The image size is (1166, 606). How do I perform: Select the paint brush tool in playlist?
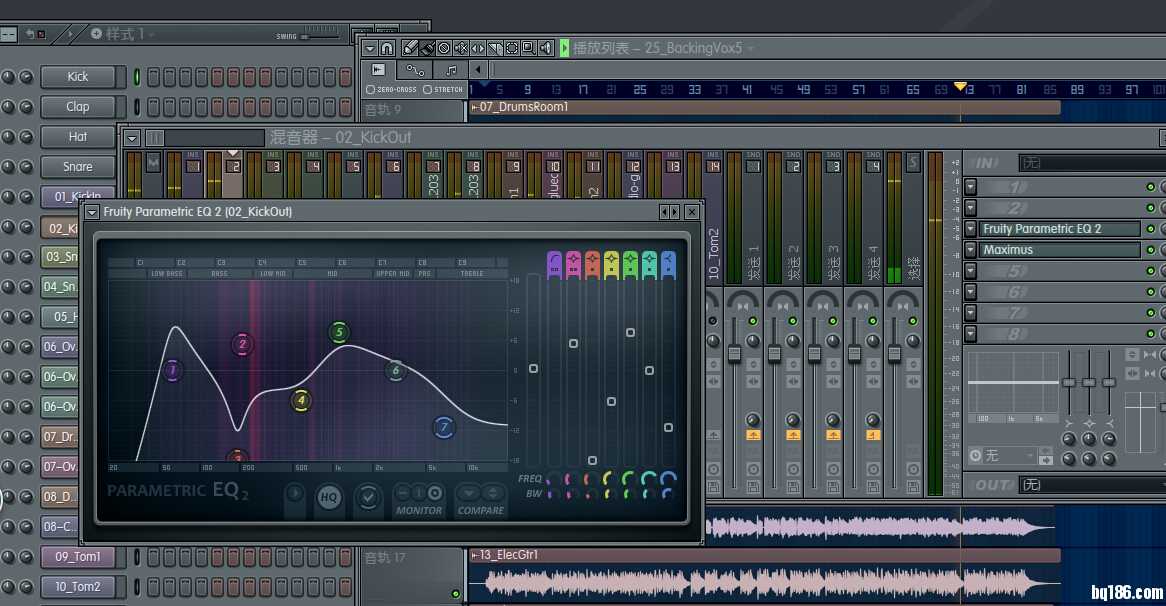coord(427,48)
